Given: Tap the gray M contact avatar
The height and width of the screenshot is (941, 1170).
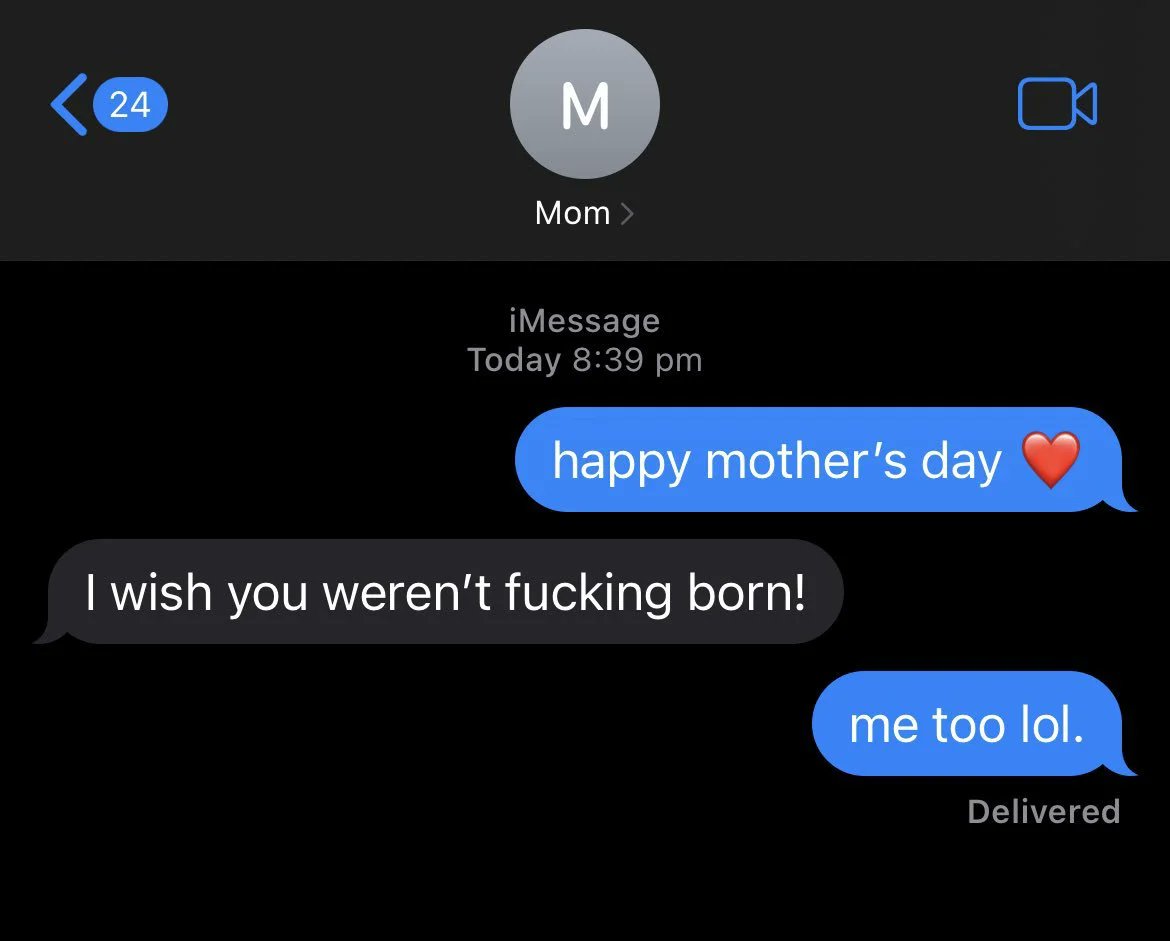Looking at the screenshot, I should [585, 104].
